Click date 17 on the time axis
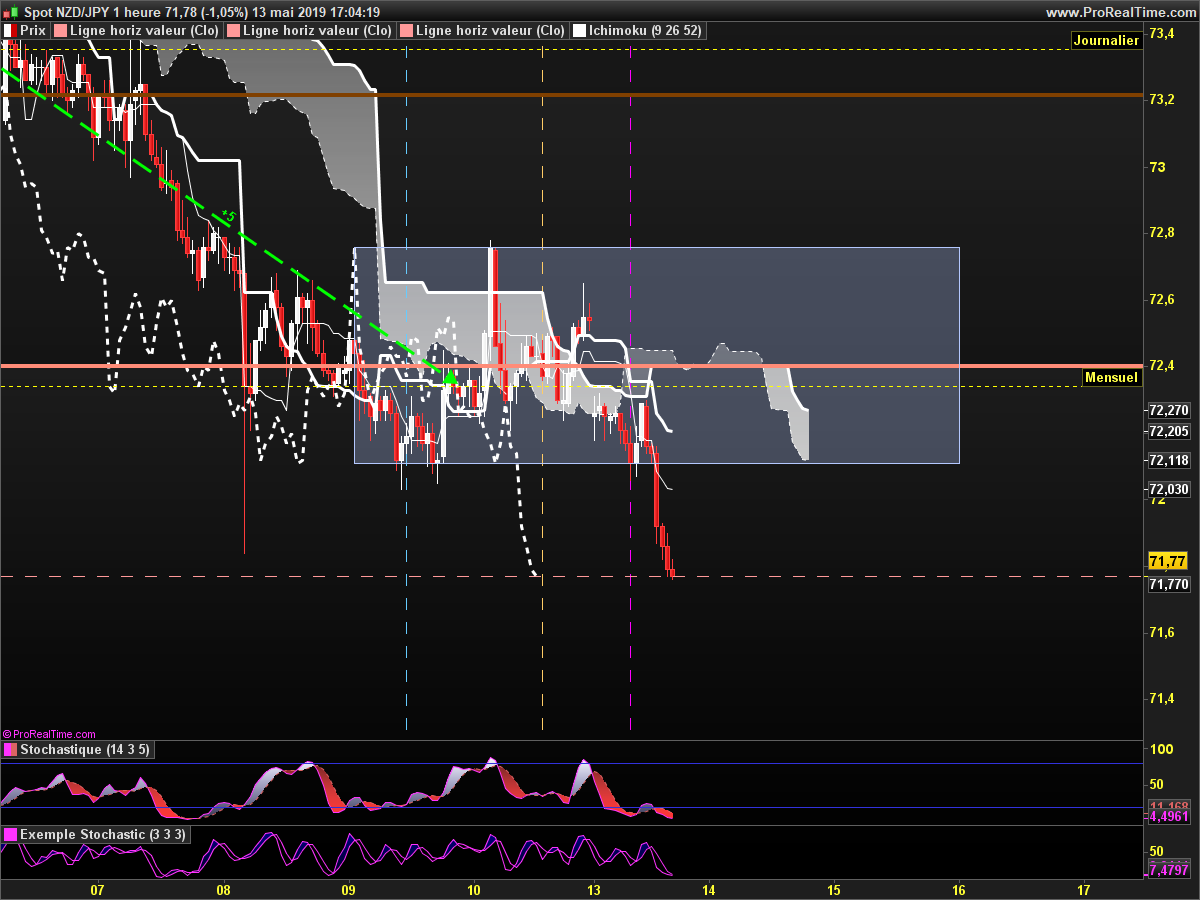The width and height of the screenshot is (1200, 900). [x=1085, y=888]
